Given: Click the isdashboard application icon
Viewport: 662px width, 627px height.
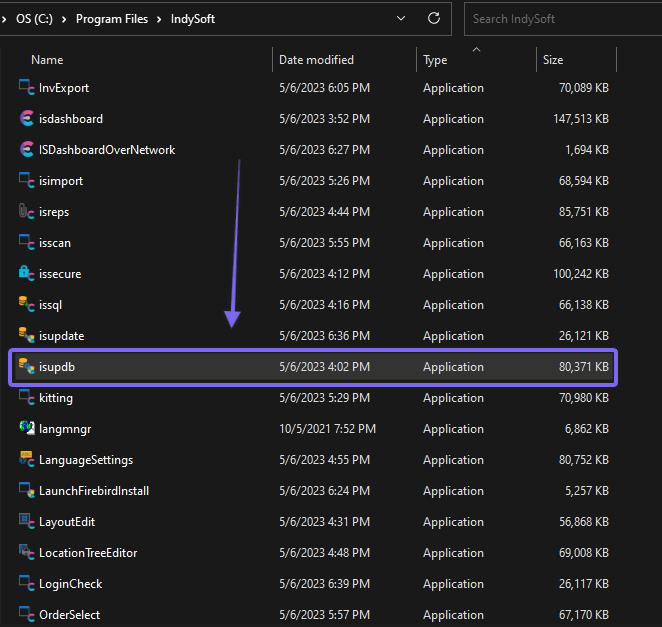Looking at the screenshot, I should tap(27, 119).
